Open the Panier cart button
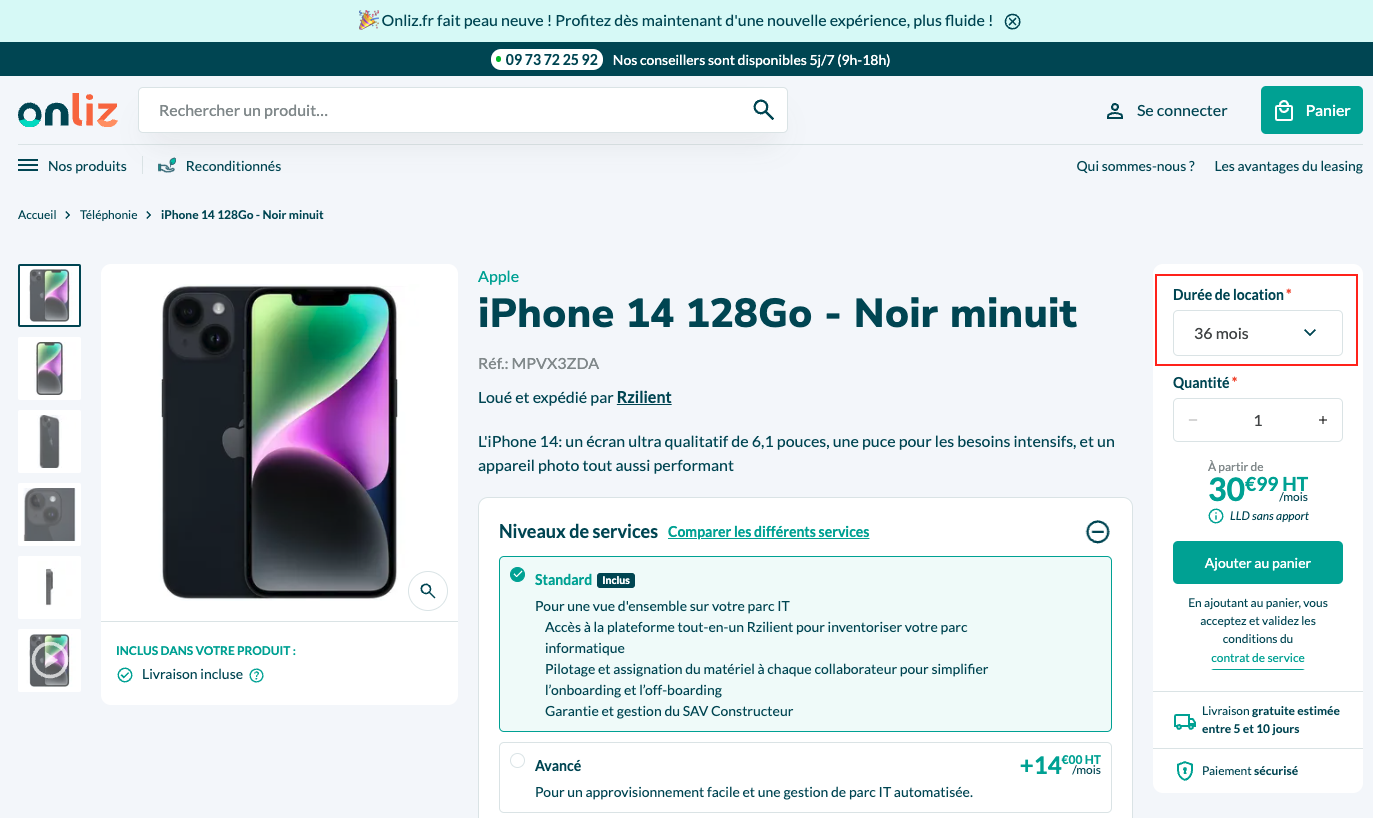Screen dimensions: 1373x818 point(1312,110)
